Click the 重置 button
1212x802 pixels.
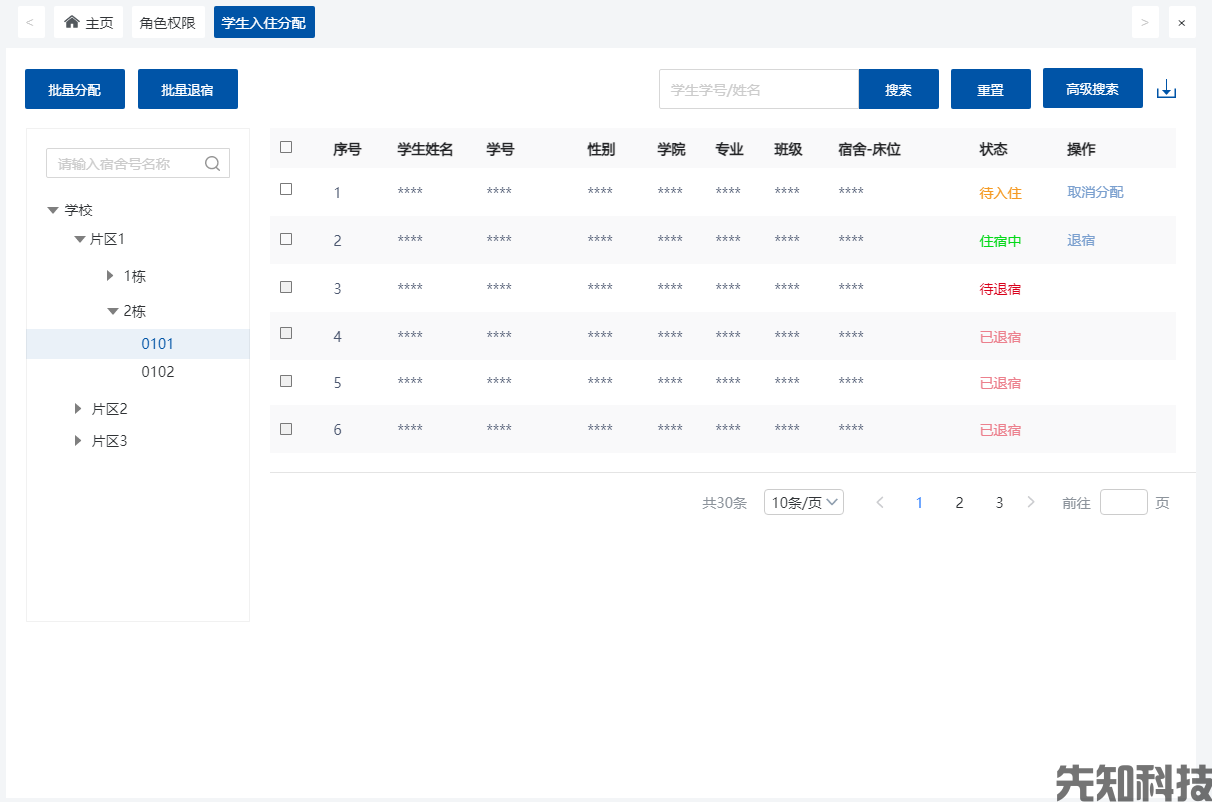(991, 89)
